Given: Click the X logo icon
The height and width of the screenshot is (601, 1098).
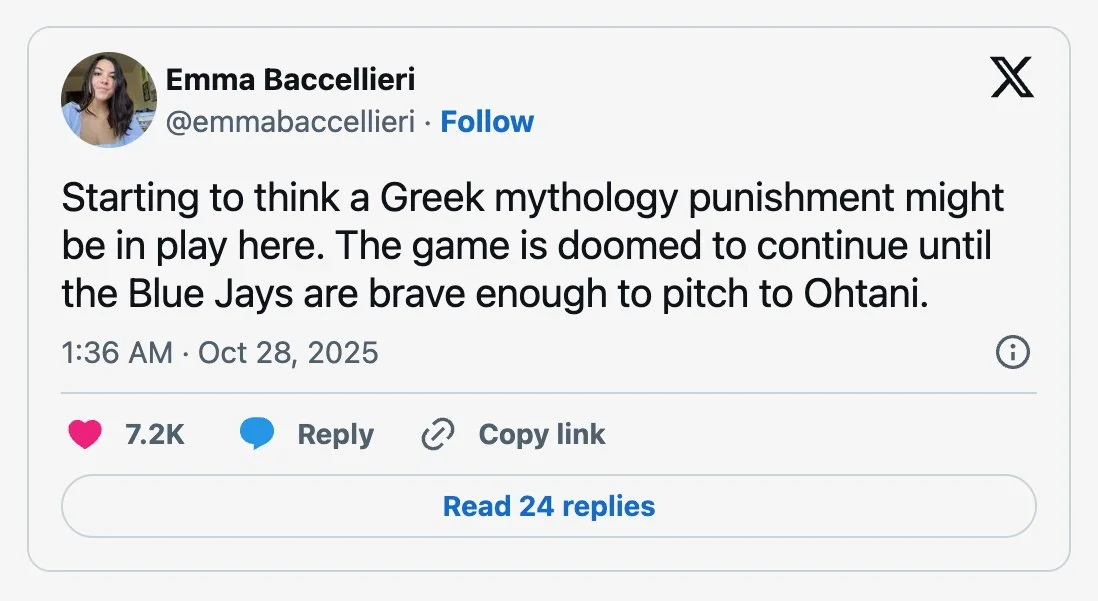Looking at the screenshot, I should click(1012, 78).
